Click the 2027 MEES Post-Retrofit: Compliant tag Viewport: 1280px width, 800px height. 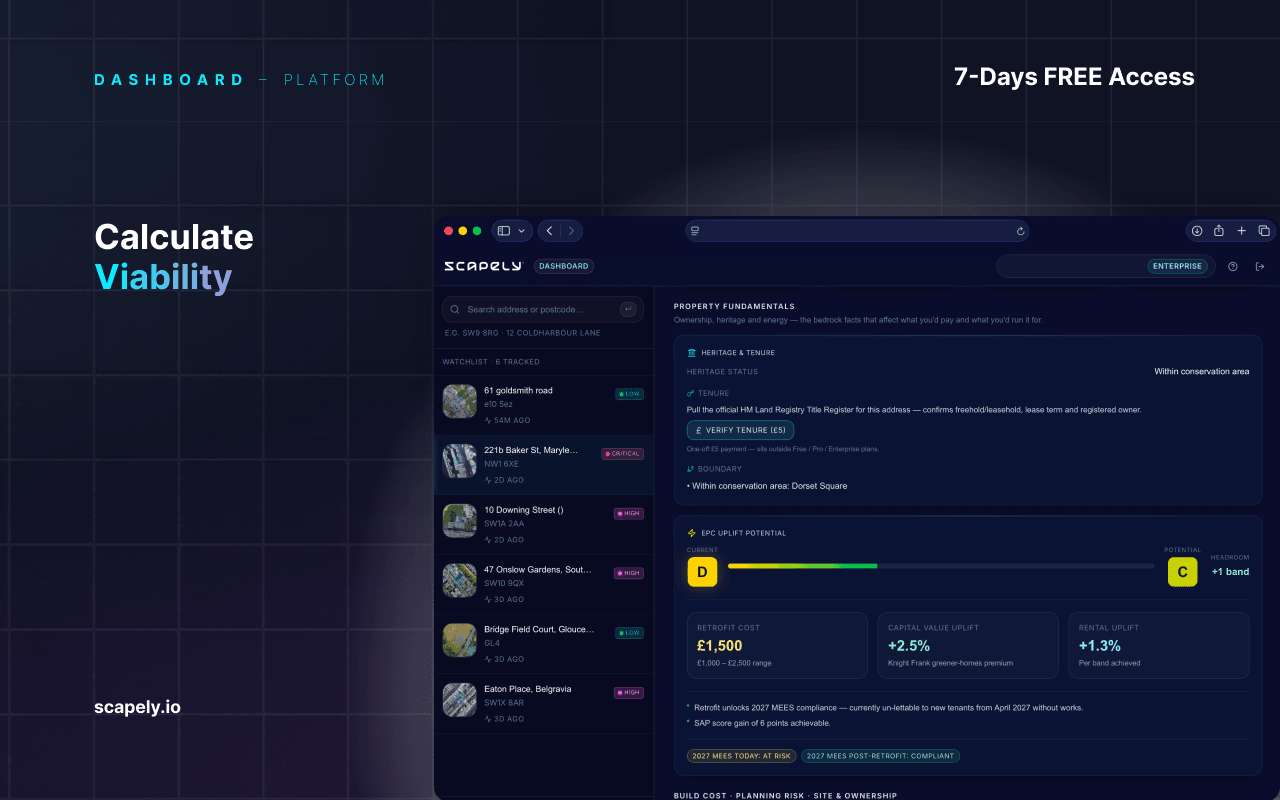click(x=880, y=756)
